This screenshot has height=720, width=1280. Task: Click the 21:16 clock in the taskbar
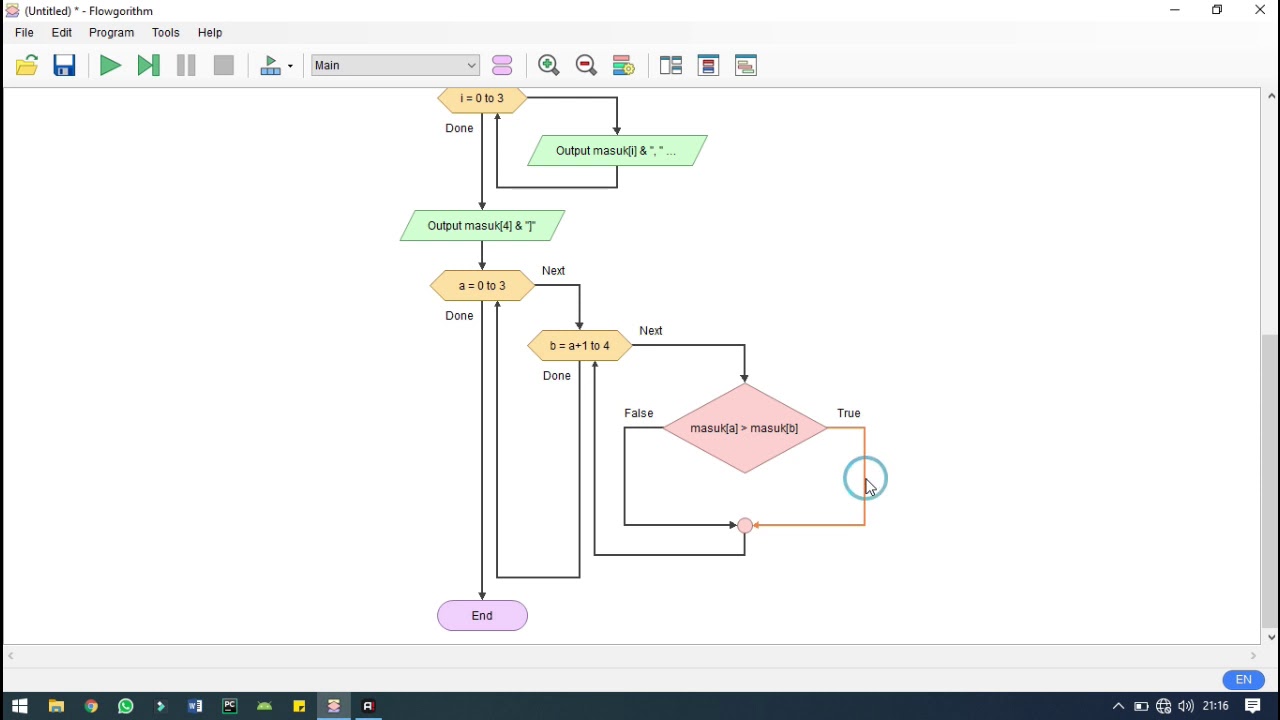click(x=1216, y=706)
